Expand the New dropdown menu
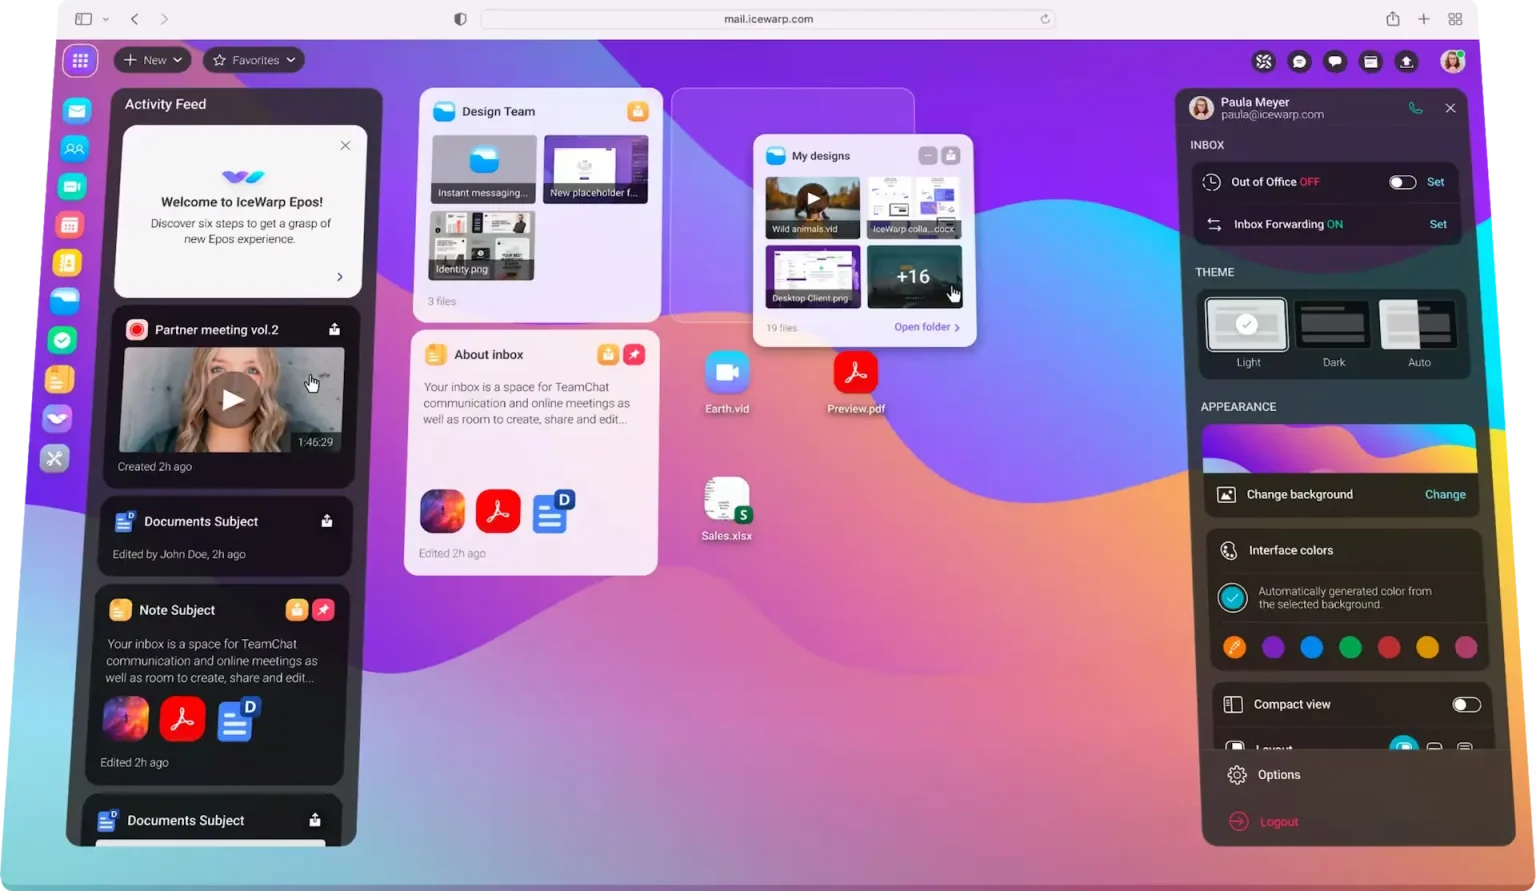The width and height of the screenshot is (1536, 891). [x=152, y=60]
